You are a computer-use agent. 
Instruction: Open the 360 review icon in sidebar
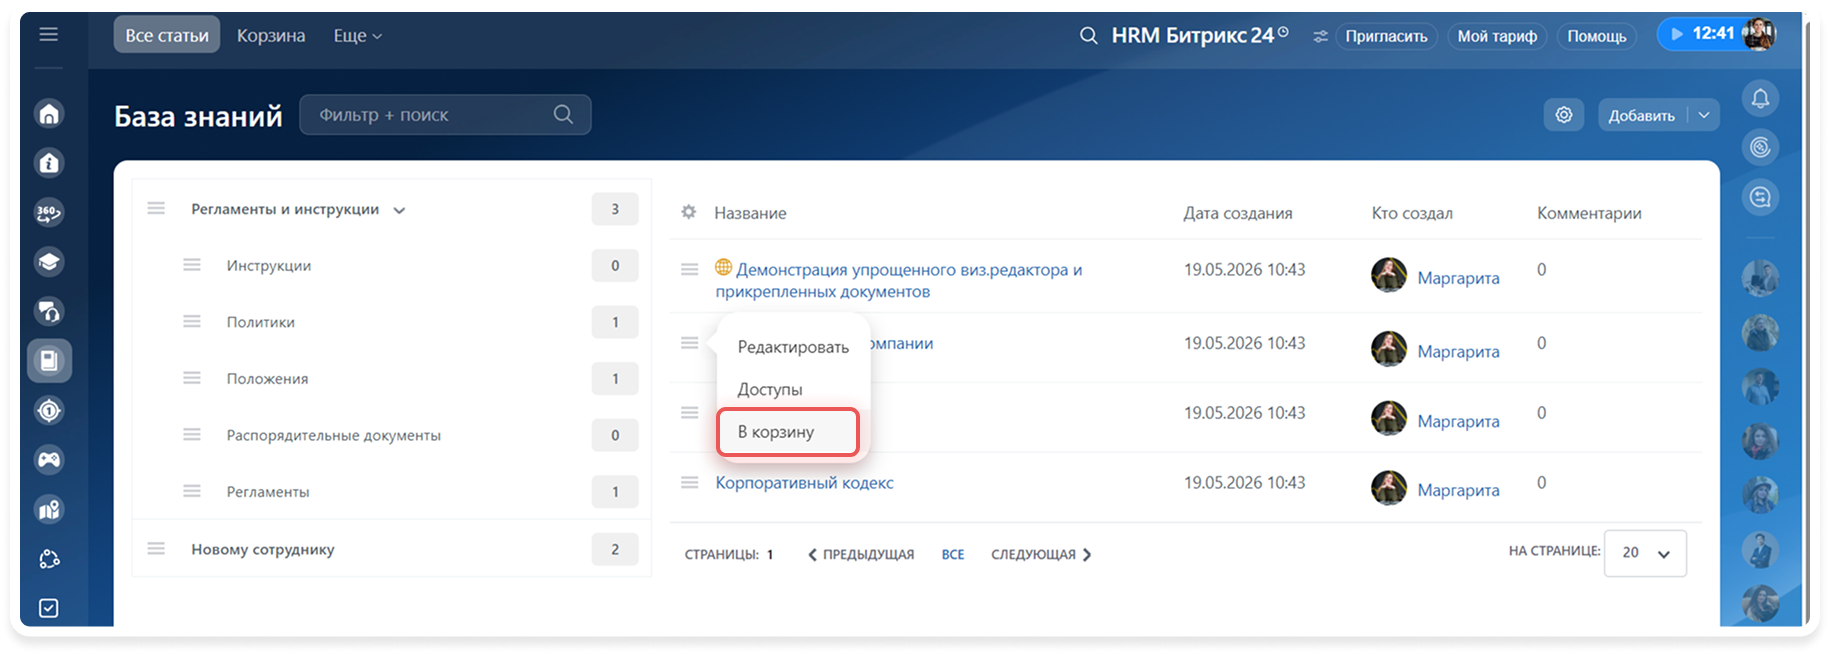[x=49, y=212]
